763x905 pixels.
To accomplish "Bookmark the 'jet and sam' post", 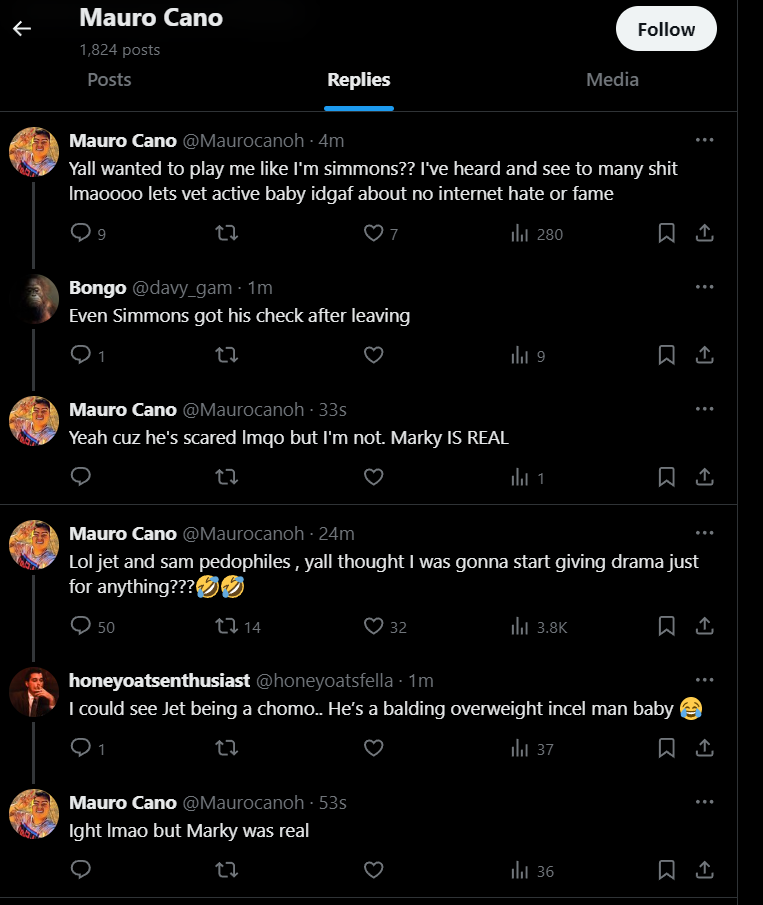I will [x=666, y=626].
